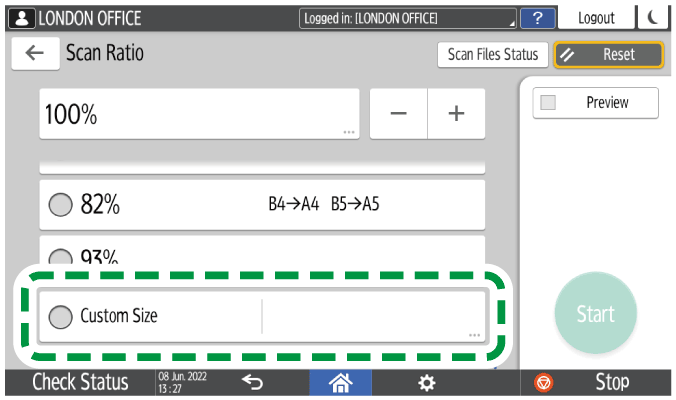Open Check Status in bottom bar
676x400 pixels.
(x=80, y=382)
